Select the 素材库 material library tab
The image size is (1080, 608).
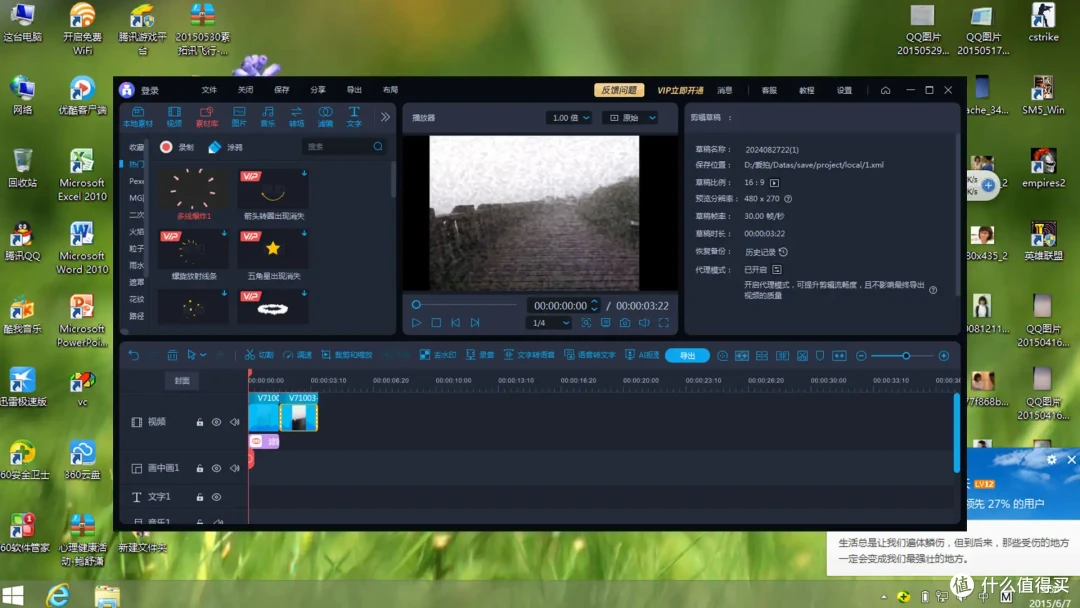[207, 117]
